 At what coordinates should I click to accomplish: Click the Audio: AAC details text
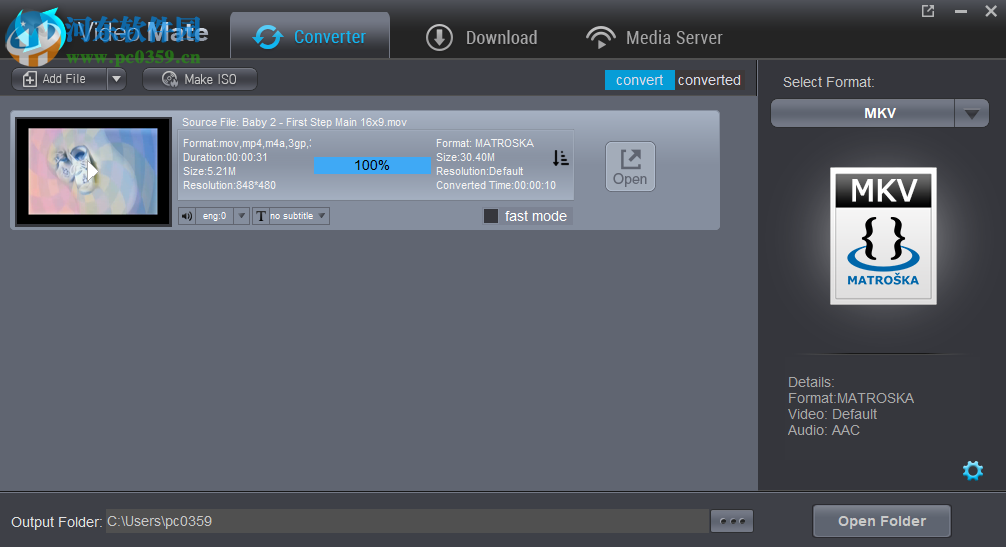tap(824, 430)
